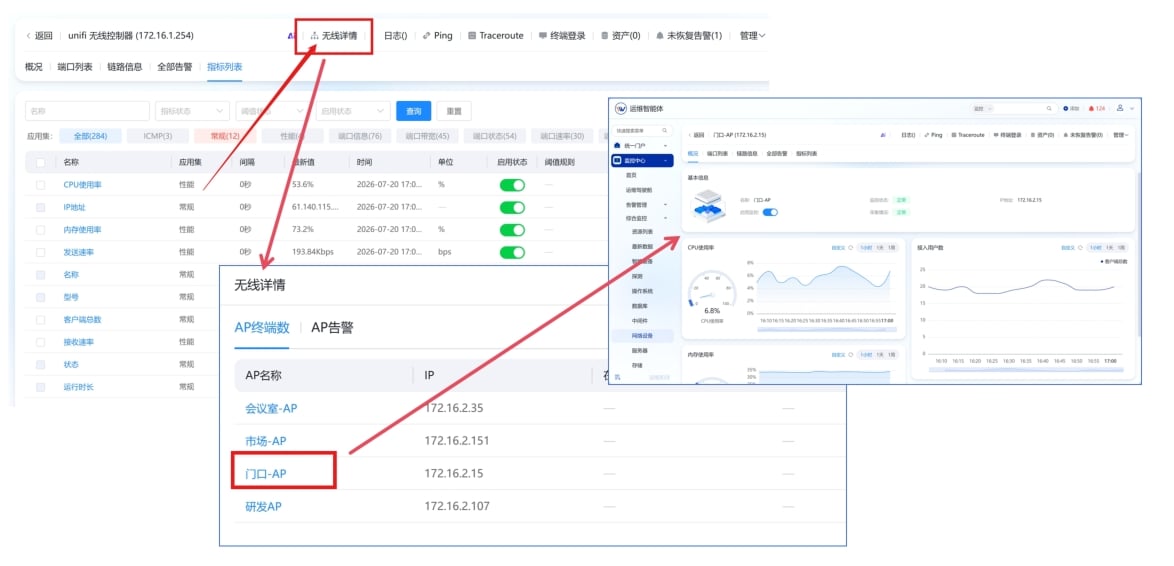Refresh the 内存使用率 chart in right window
This screenshot has width=1174, height=566.
coord(851,355)
